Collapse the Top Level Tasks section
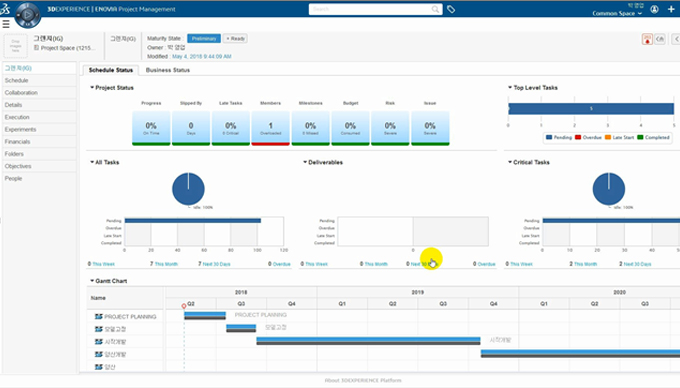680x388 pixels. (510, 88)
